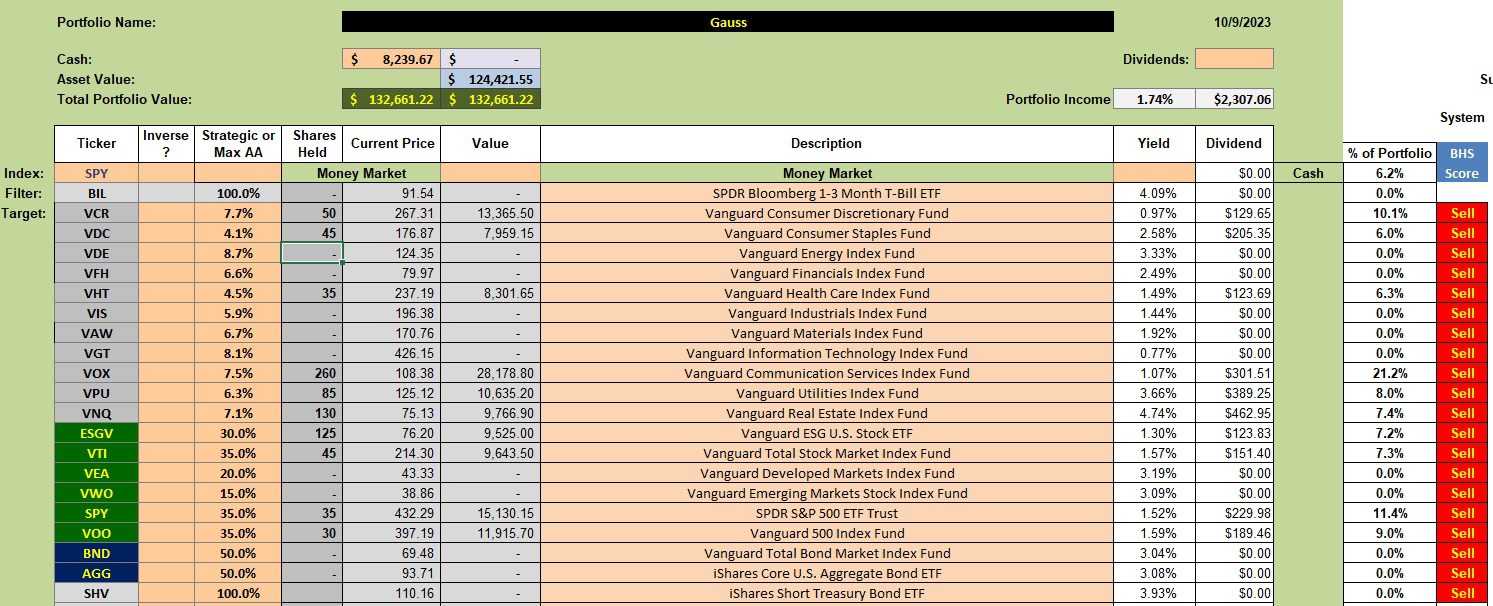Select the SPY value 15,130.15 cell

[x=490, y=513]
